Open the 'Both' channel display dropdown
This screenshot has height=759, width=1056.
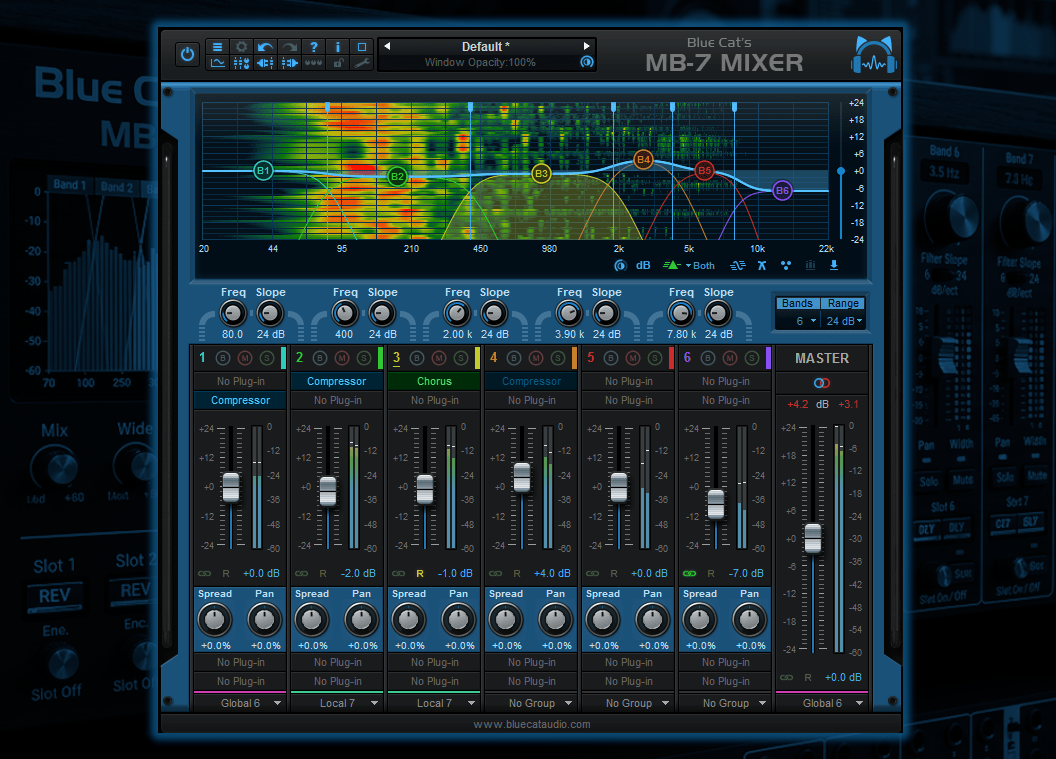(700, 265)
